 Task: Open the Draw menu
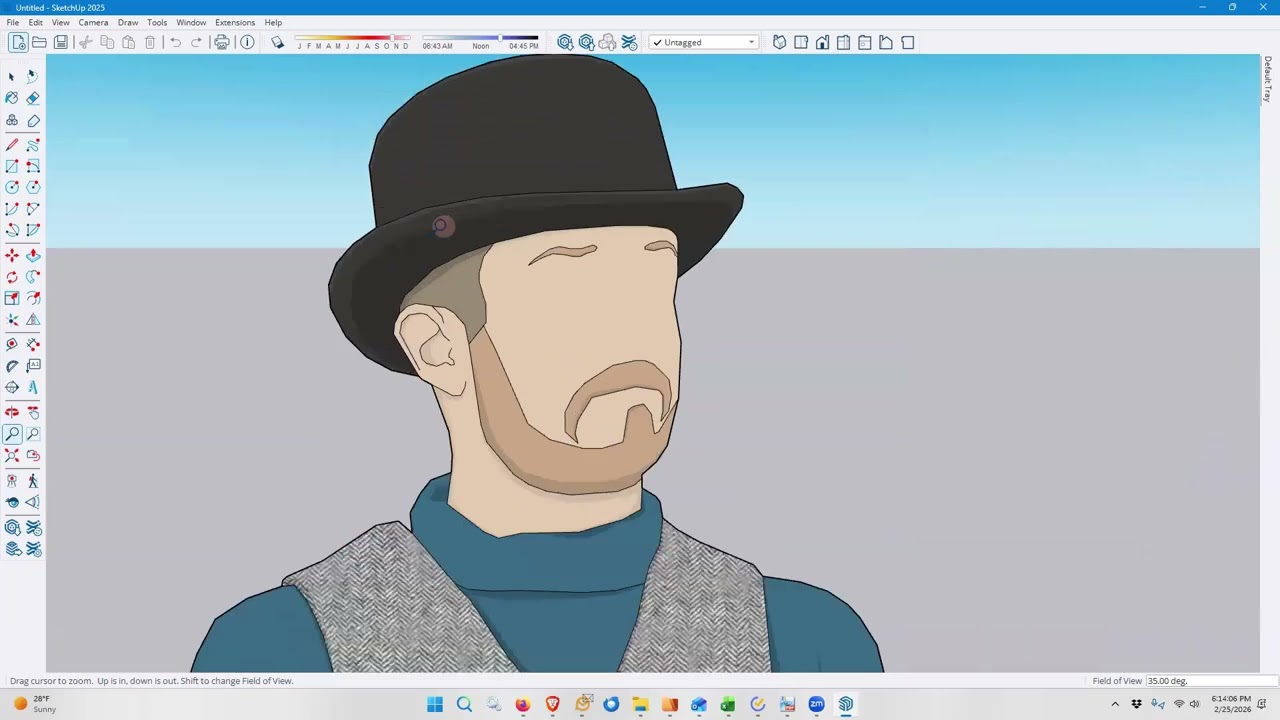pyautogui.click(x=128, y=22)
